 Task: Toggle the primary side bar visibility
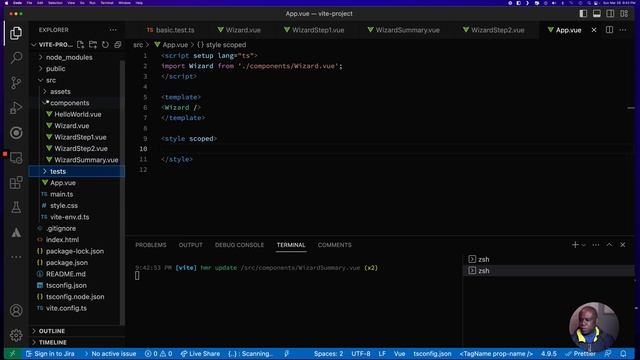point(583,13)
